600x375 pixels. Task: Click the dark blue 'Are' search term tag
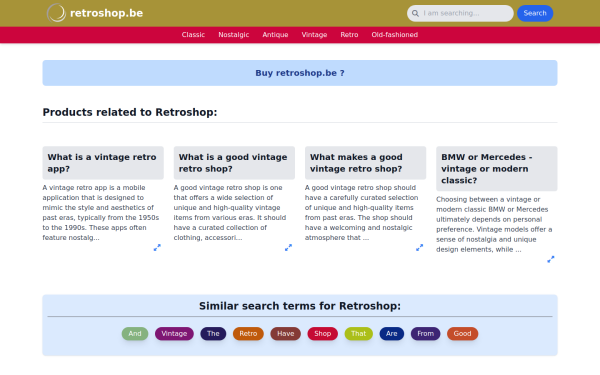coord(391,334)
